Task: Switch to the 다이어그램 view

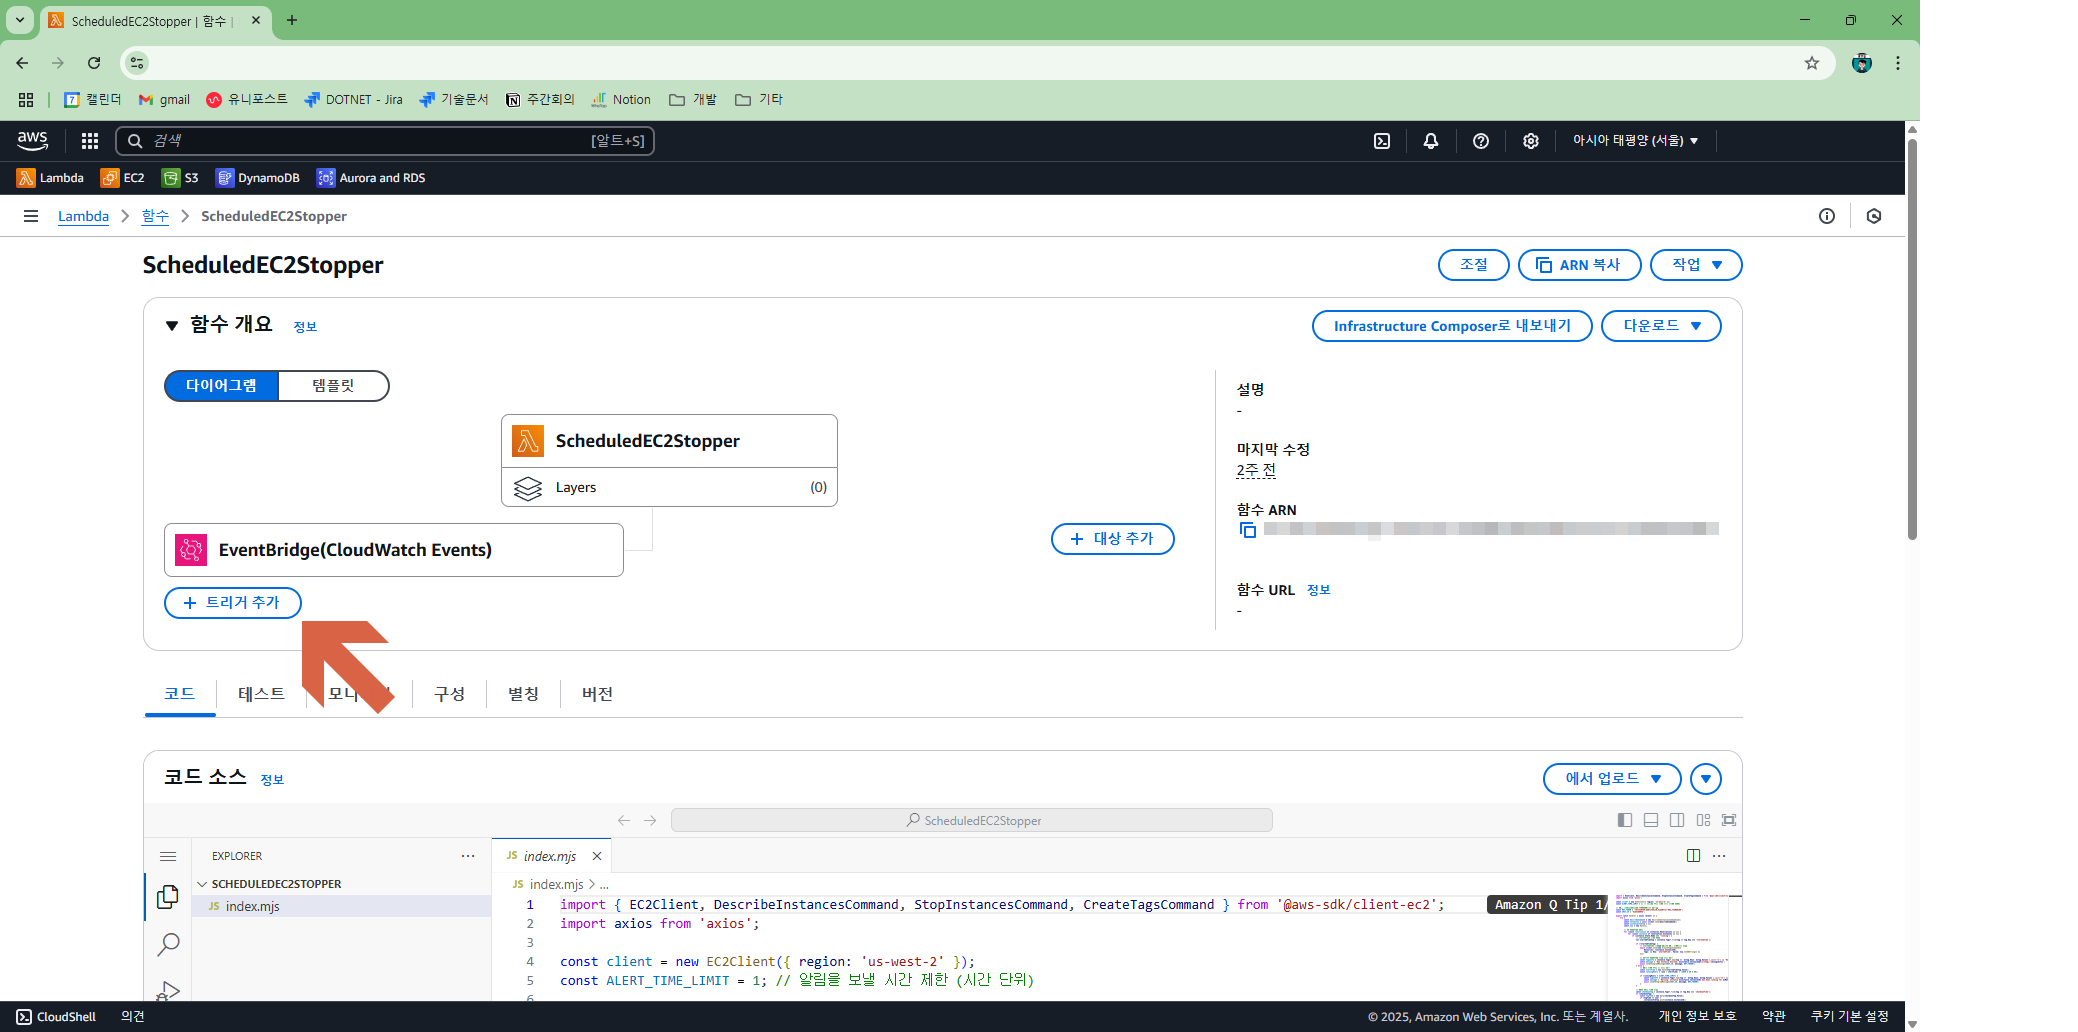Action: point(221,386)
